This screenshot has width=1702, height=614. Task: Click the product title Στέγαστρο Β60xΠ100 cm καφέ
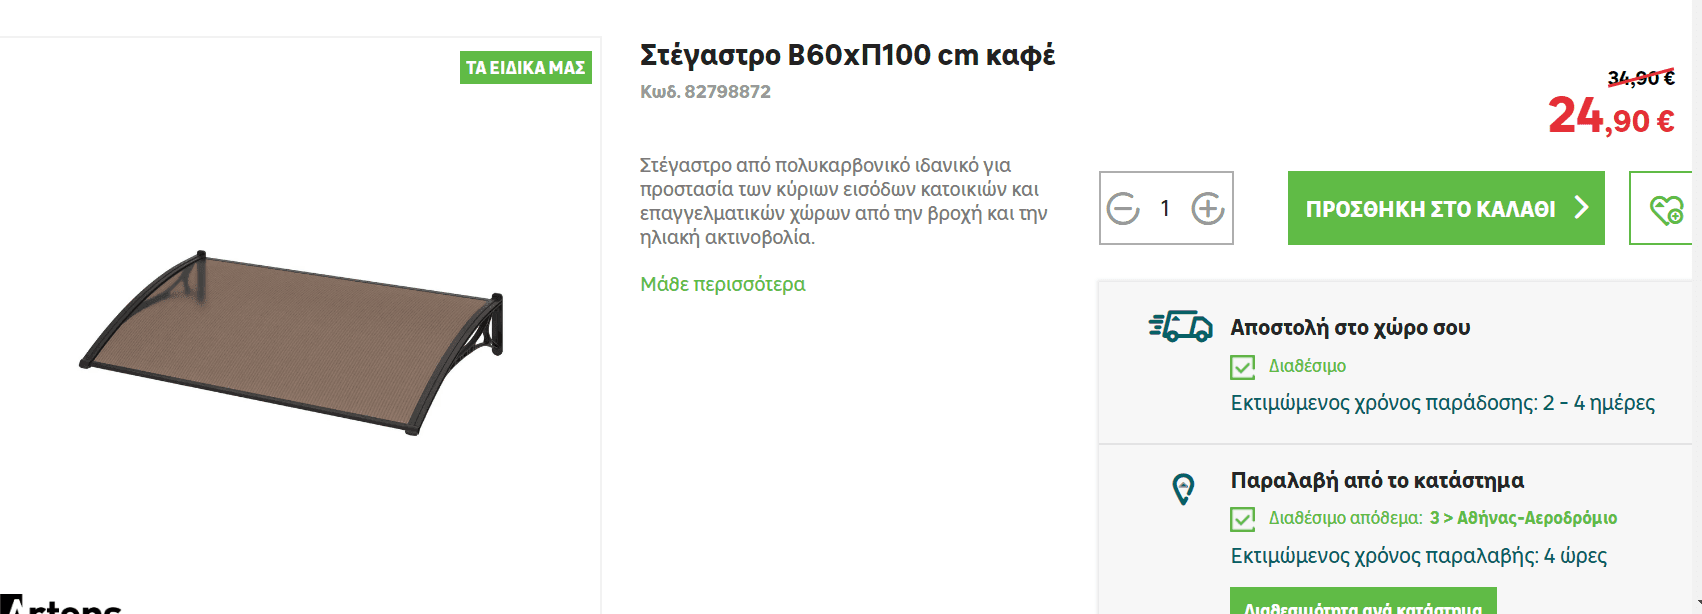[x=848, y=55]
